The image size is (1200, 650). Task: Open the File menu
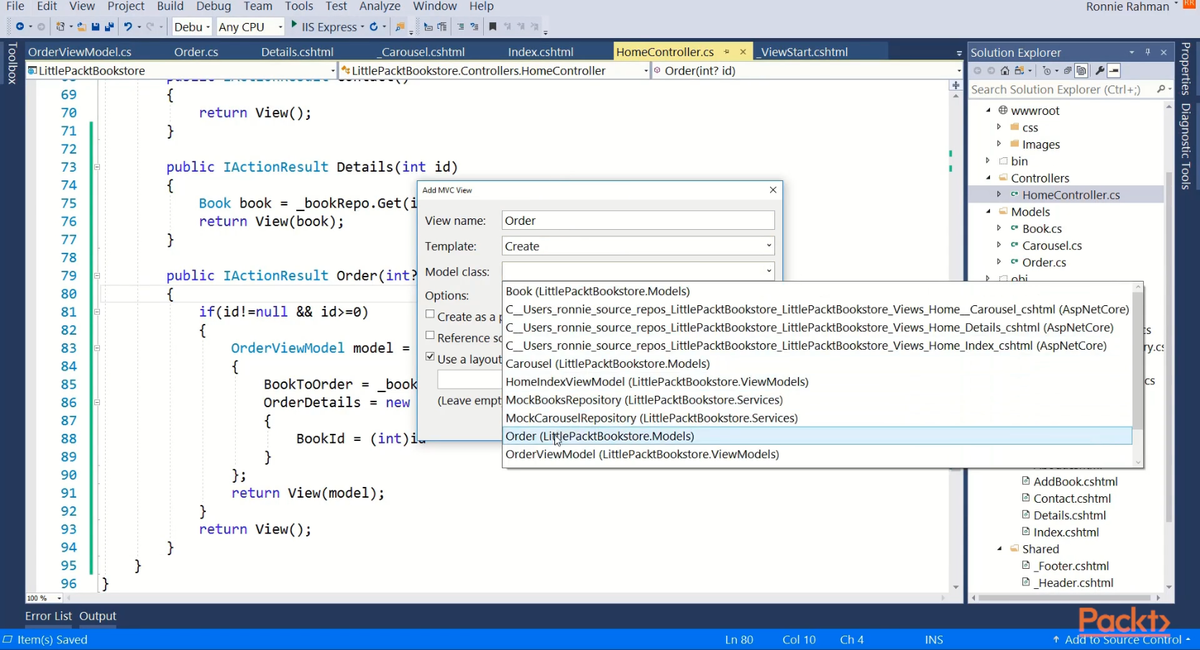coord(15,6)
